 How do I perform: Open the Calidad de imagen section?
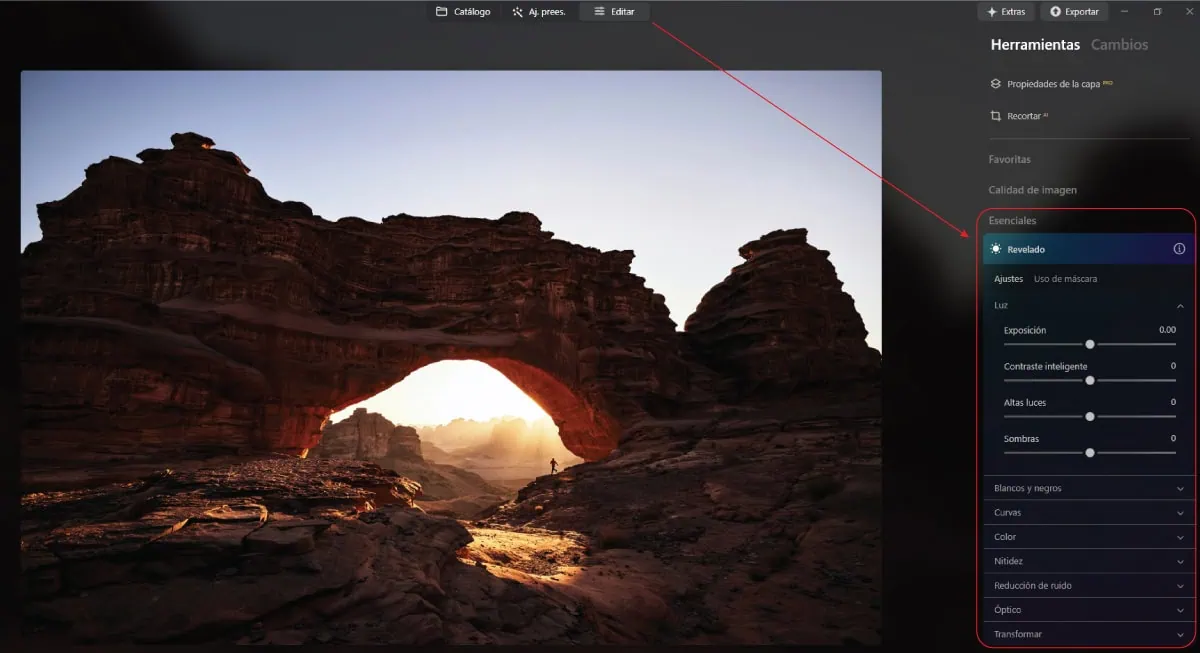click(x=1032, y=190)
